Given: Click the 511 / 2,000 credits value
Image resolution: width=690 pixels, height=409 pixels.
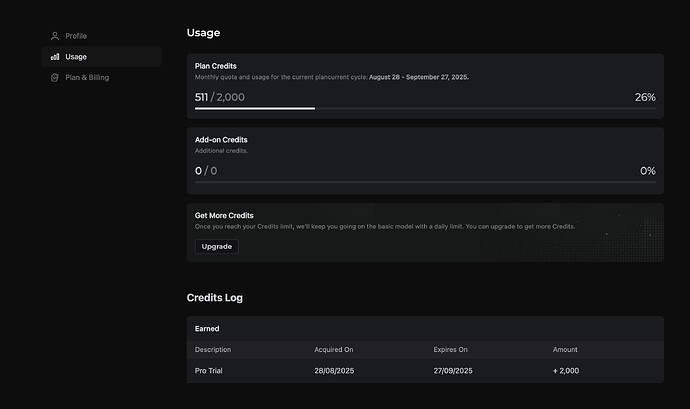Looking at the screenshot, I should [x=220, y=97].
